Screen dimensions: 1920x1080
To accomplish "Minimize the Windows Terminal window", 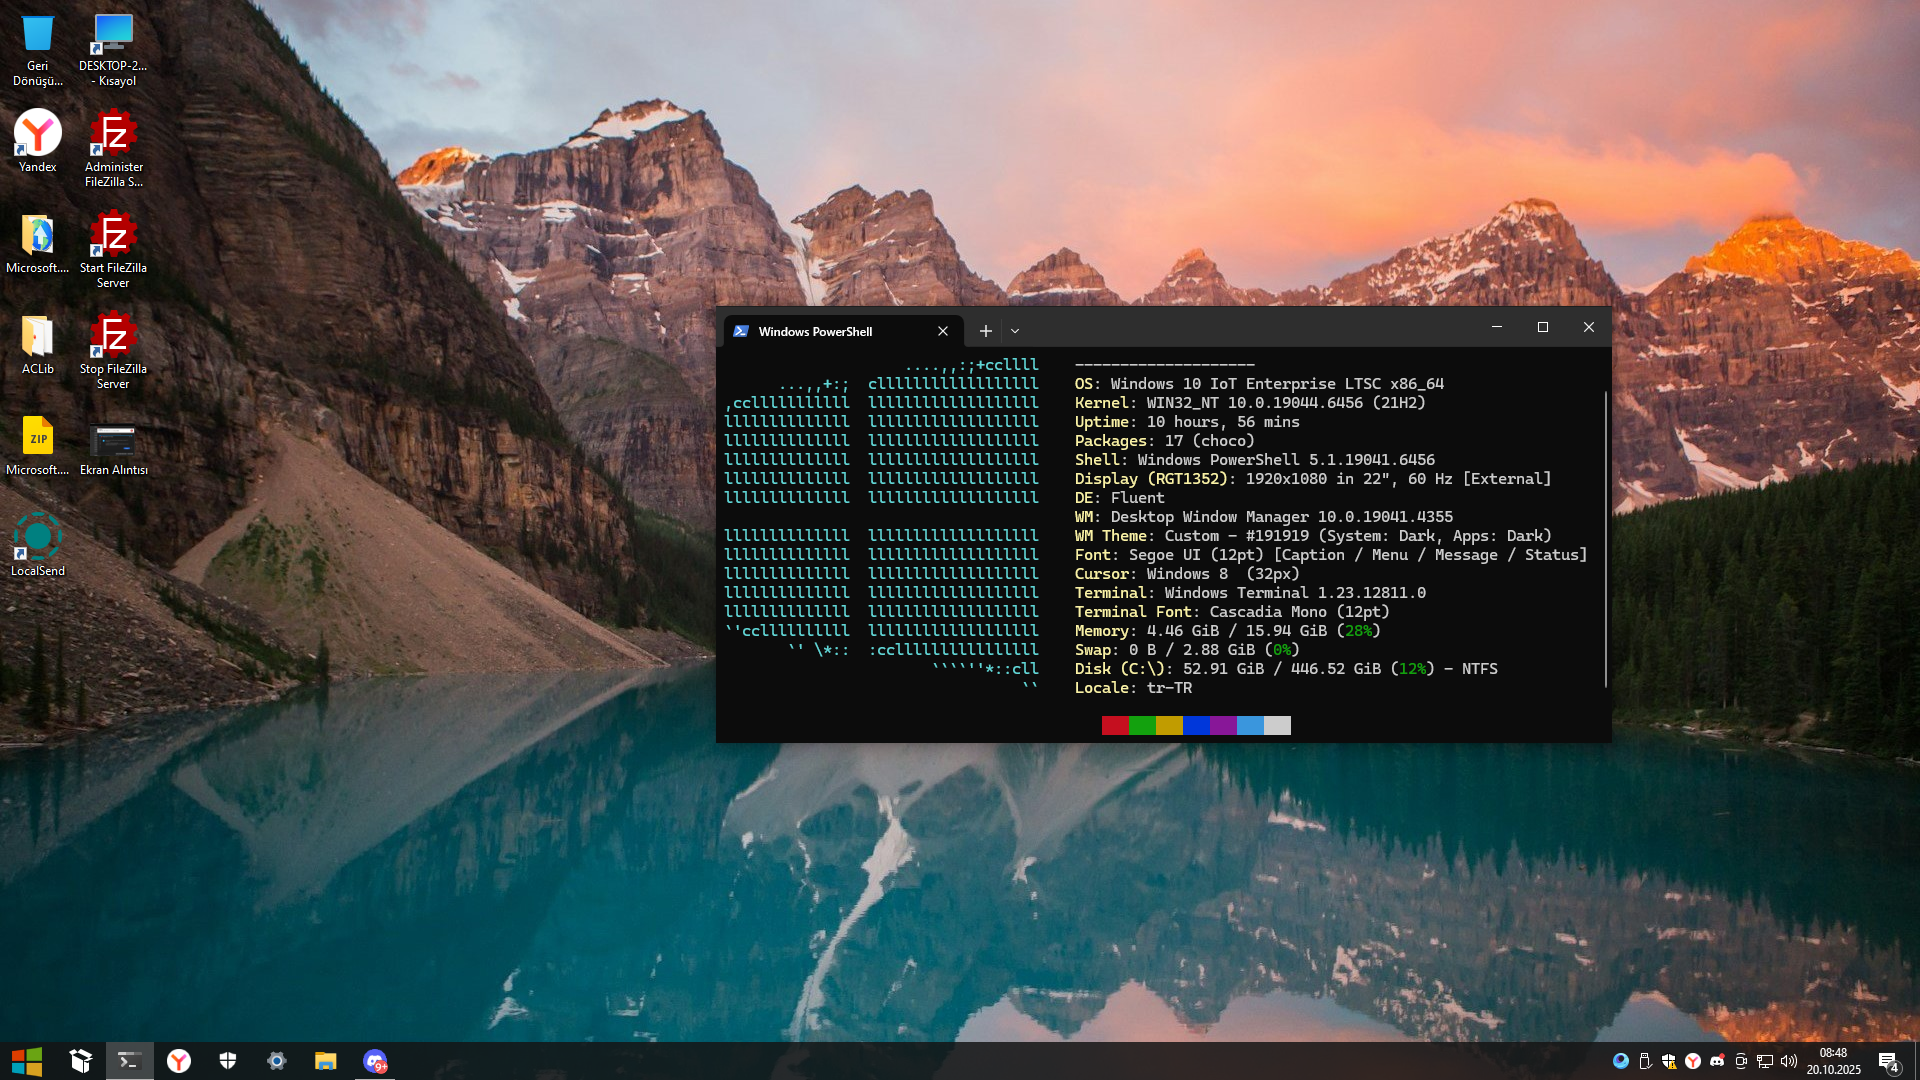I will click(1497, 327).
